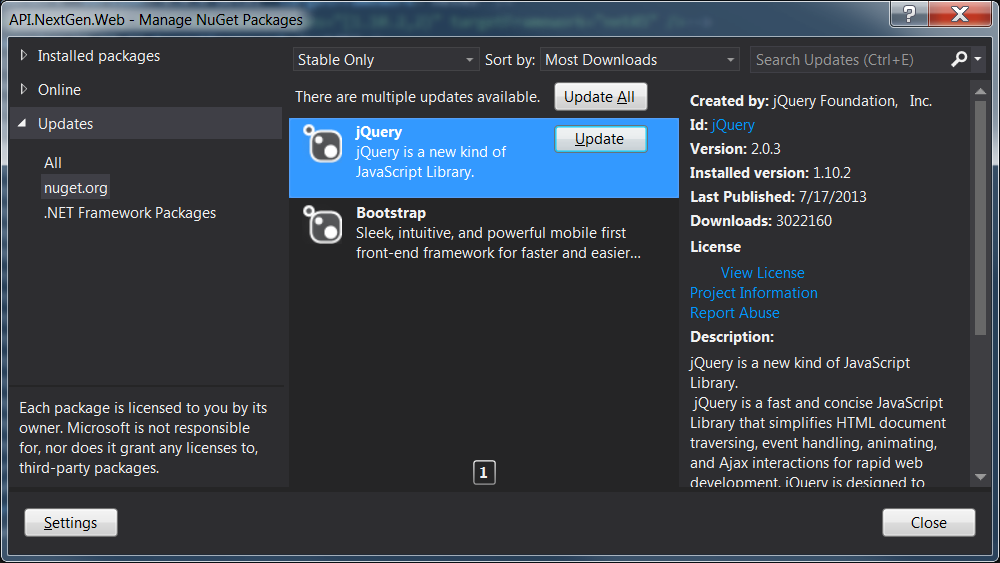Select All under Updates
Viewport: 1000px width, 563px height.
[x=53, y=163]
